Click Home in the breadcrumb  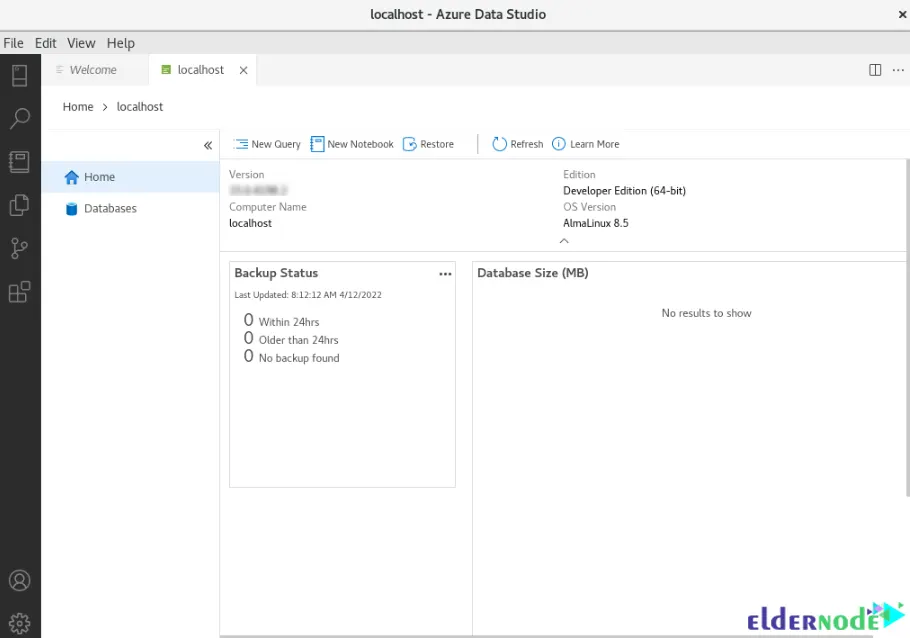[78, 107]
